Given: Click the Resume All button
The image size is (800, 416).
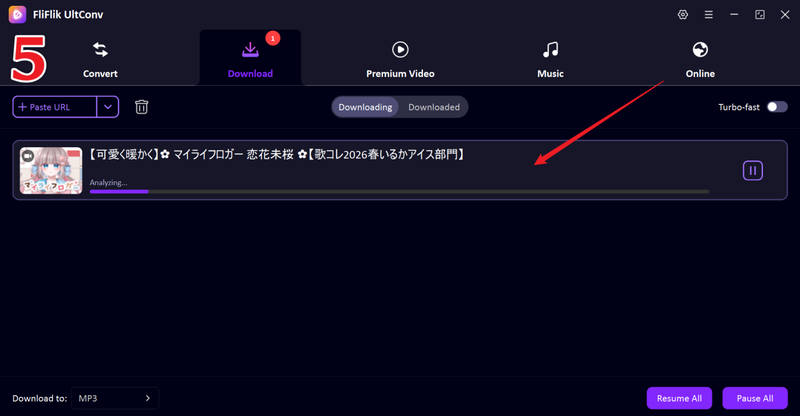Looking at the screenshot, I should coord(679,398).
